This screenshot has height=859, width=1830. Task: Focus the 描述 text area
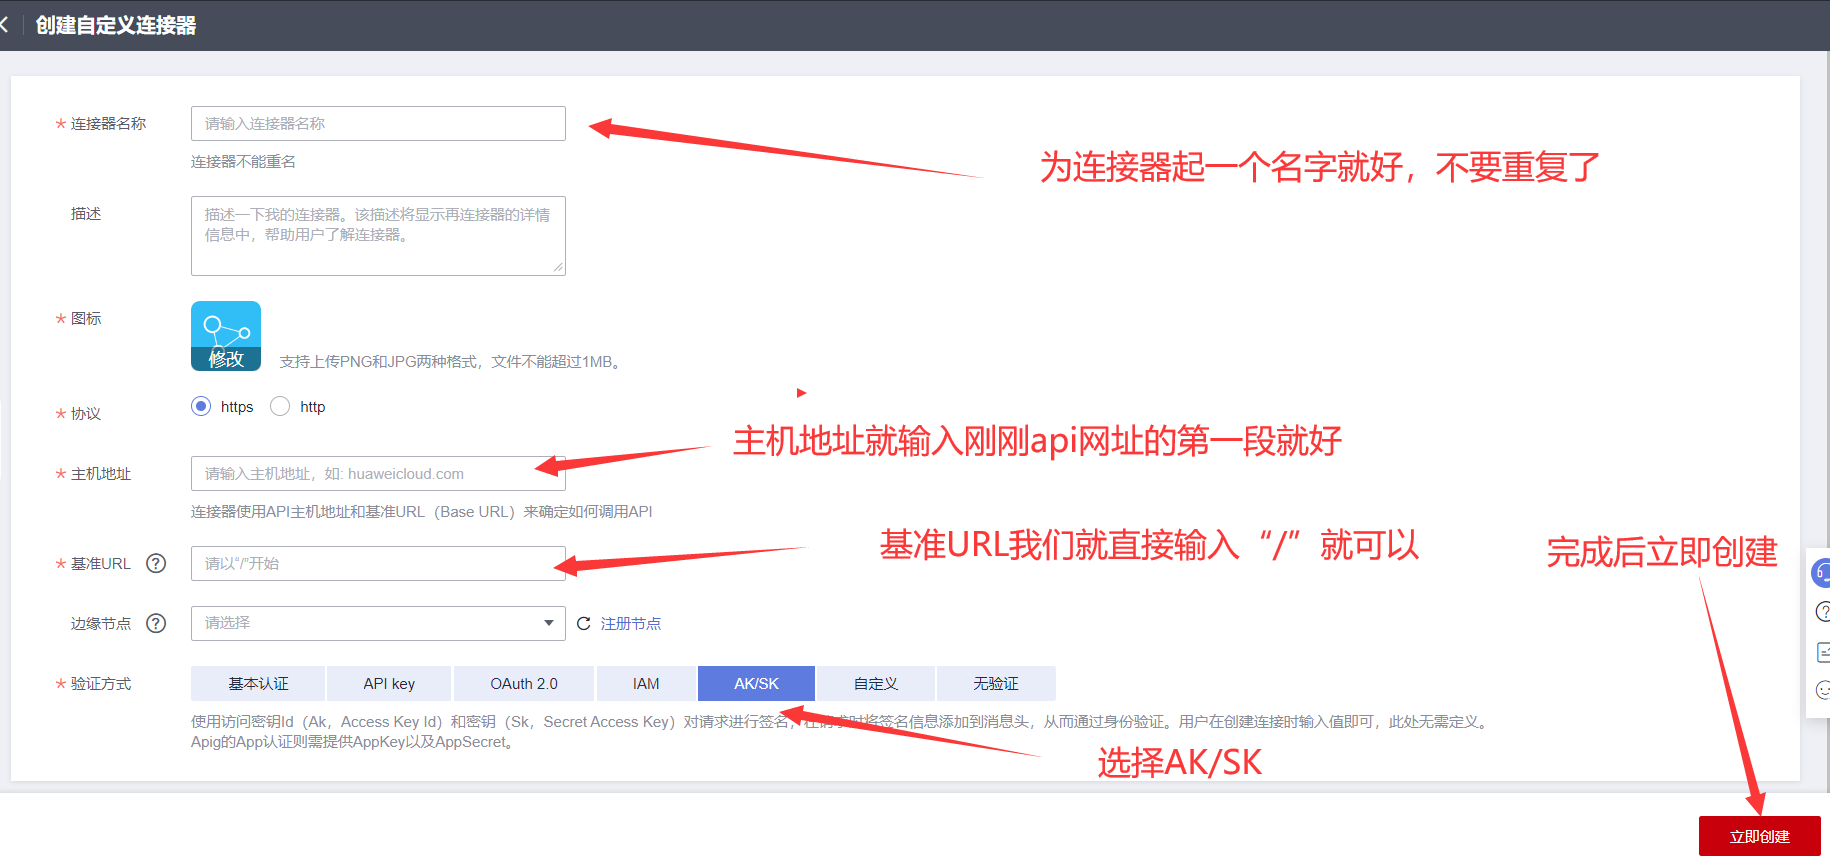click(x=378, y=236)
